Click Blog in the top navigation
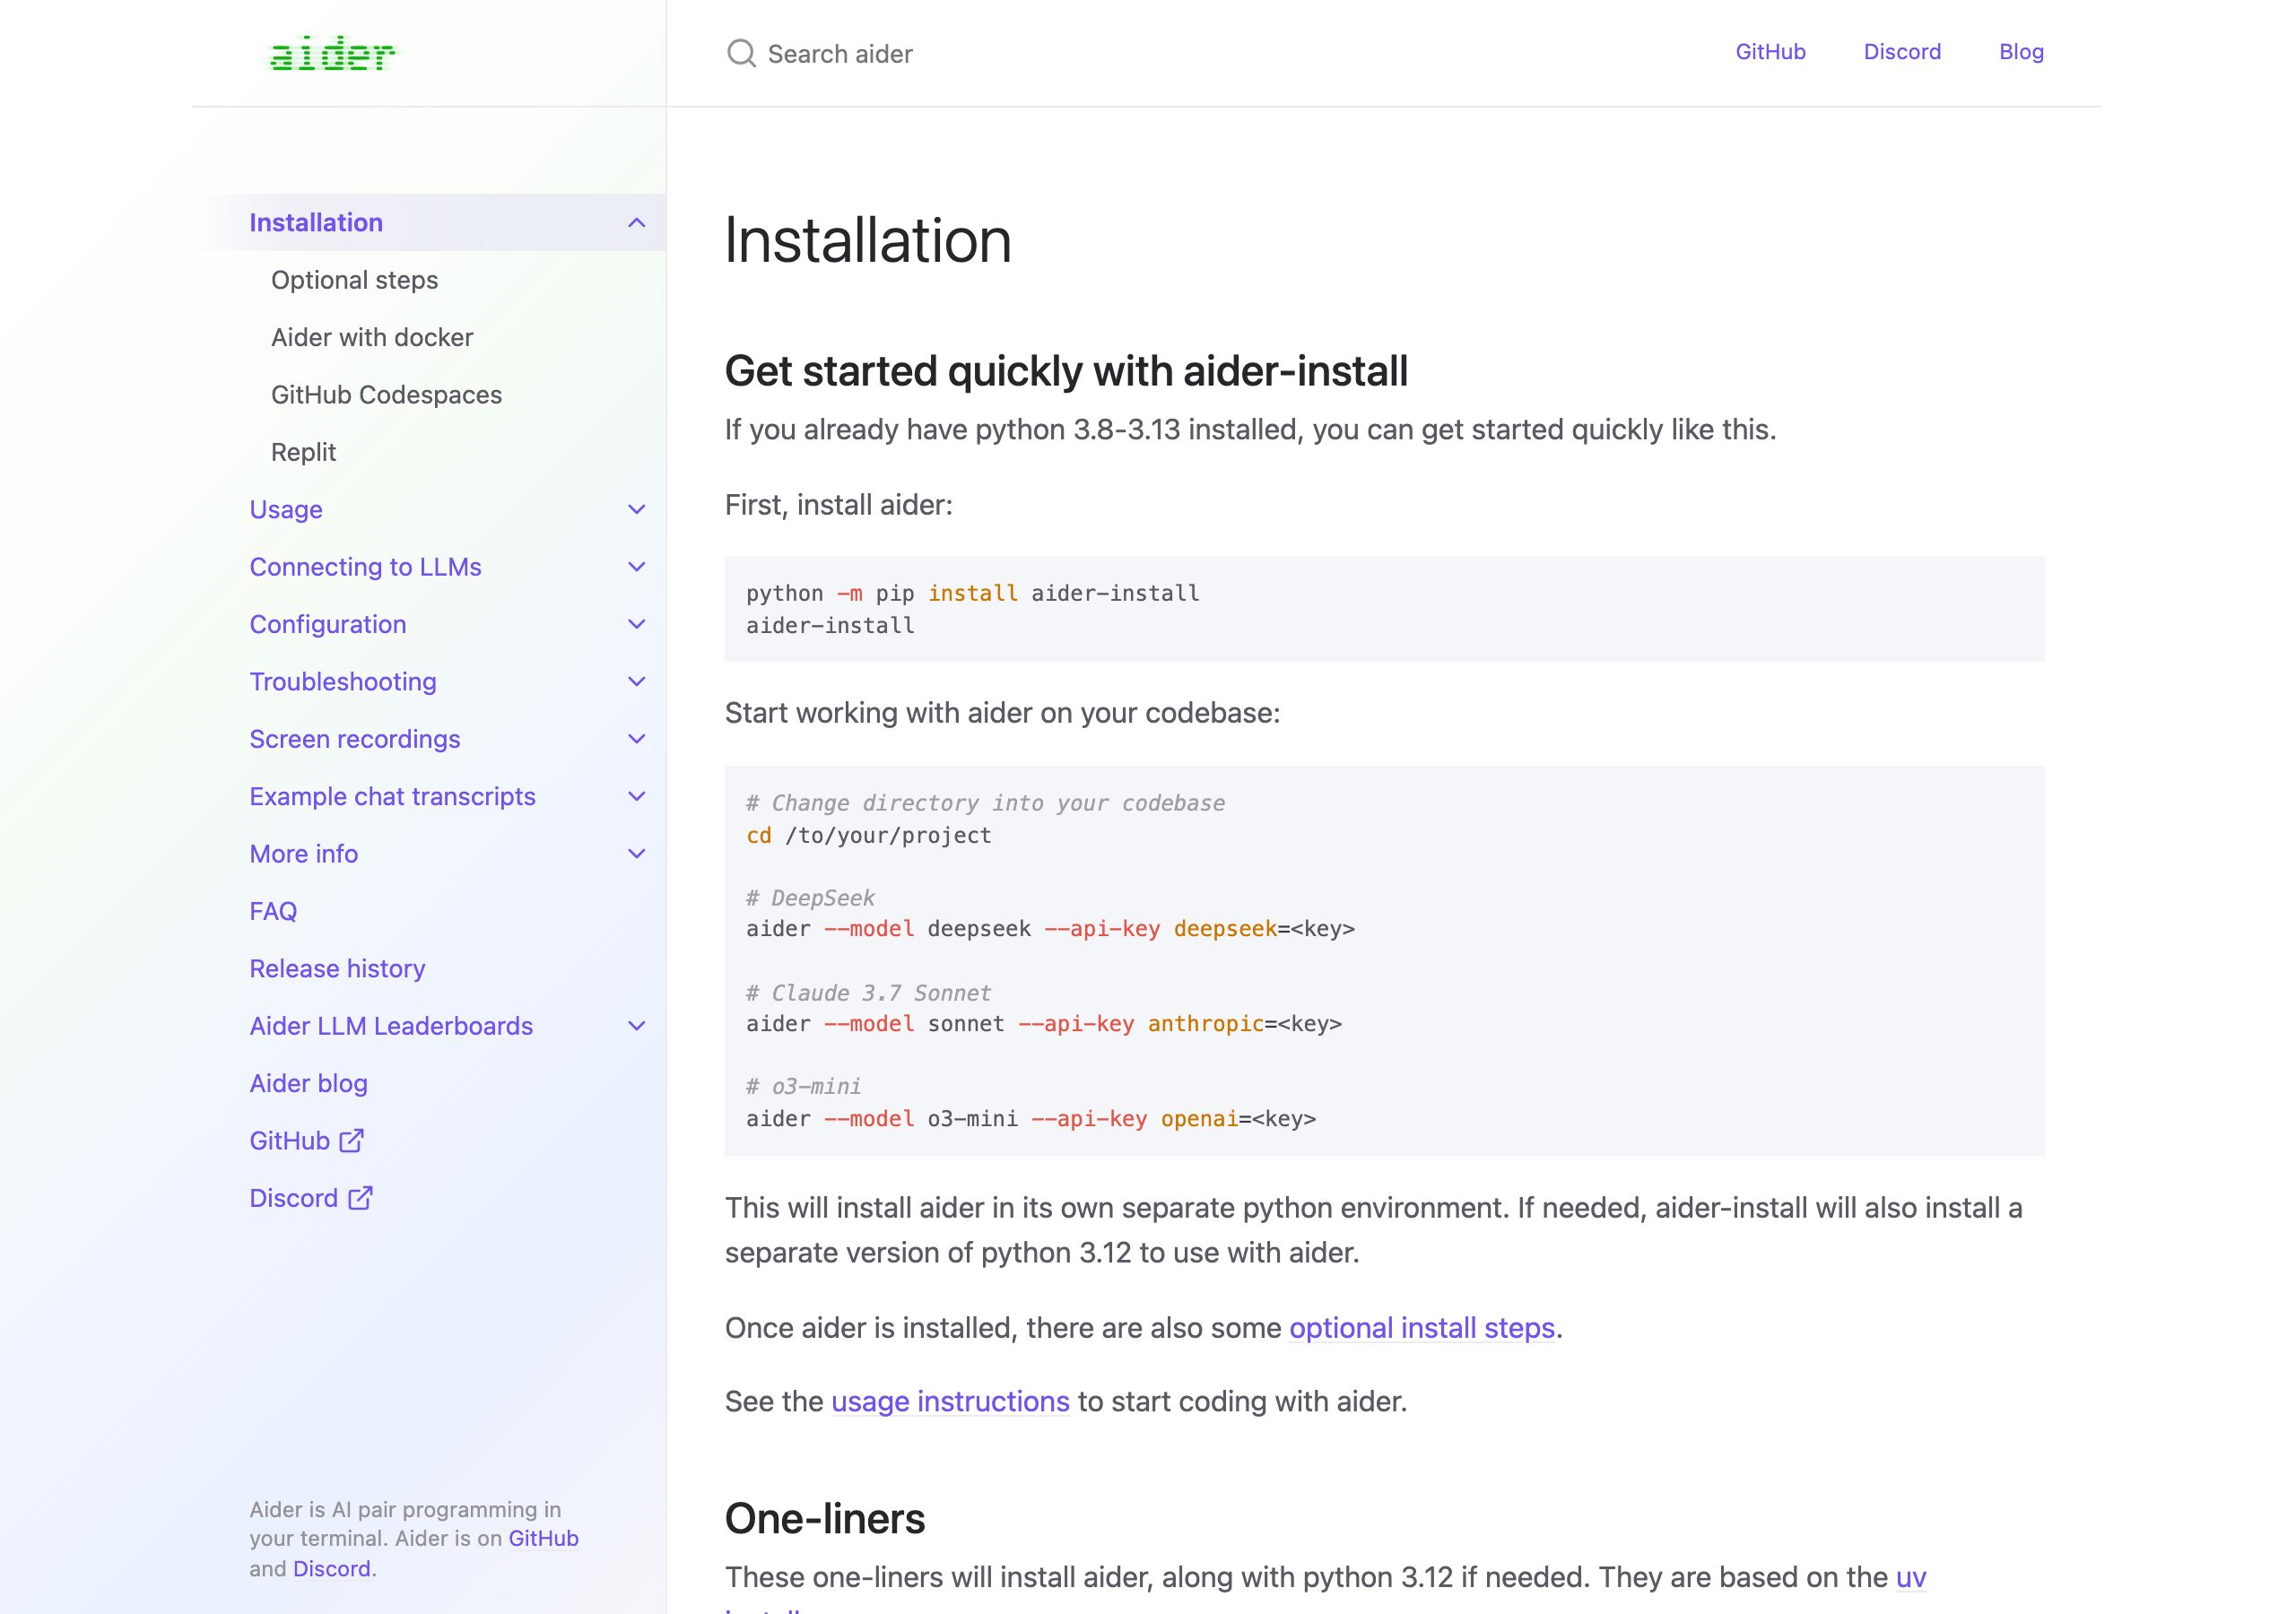 point(2021,52)
